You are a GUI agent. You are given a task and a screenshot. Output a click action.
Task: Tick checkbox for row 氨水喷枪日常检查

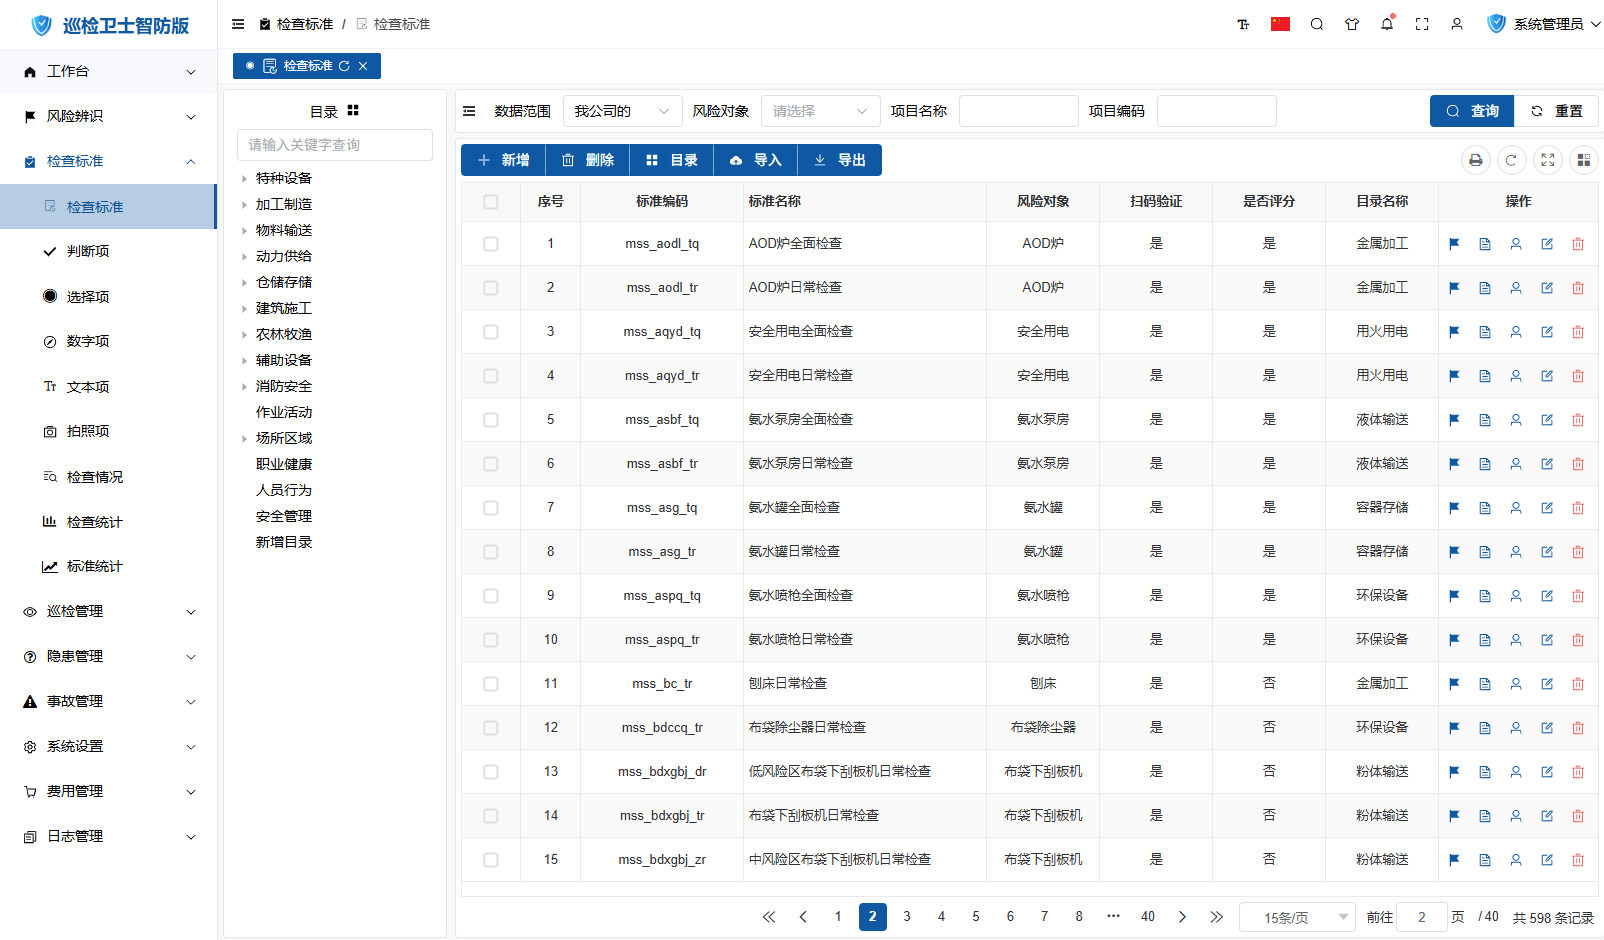click(x=490, y=640)
